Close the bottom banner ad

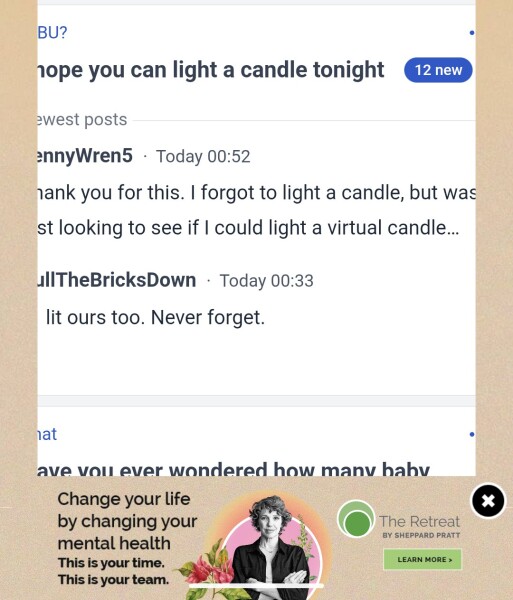pos(488,501)
